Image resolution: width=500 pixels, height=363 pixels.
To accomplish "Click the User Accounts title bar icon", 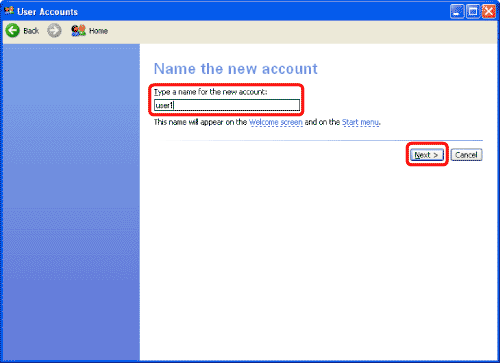I will [9, 11].
